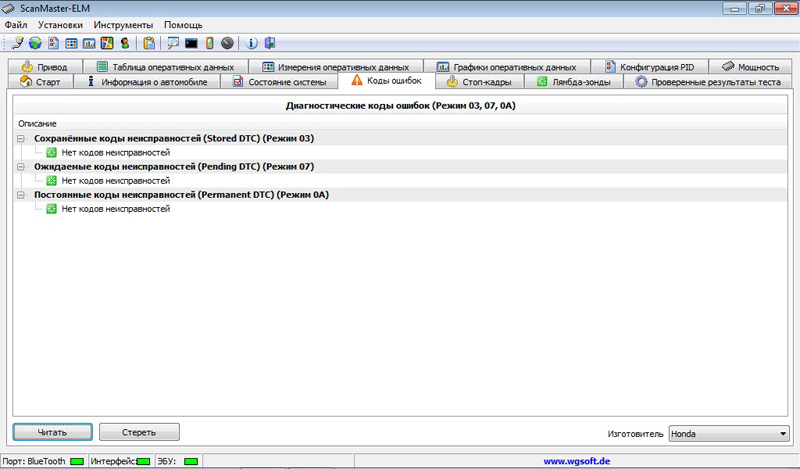
Task: Click the magnifier window toolbar icon
Action: 173,43
